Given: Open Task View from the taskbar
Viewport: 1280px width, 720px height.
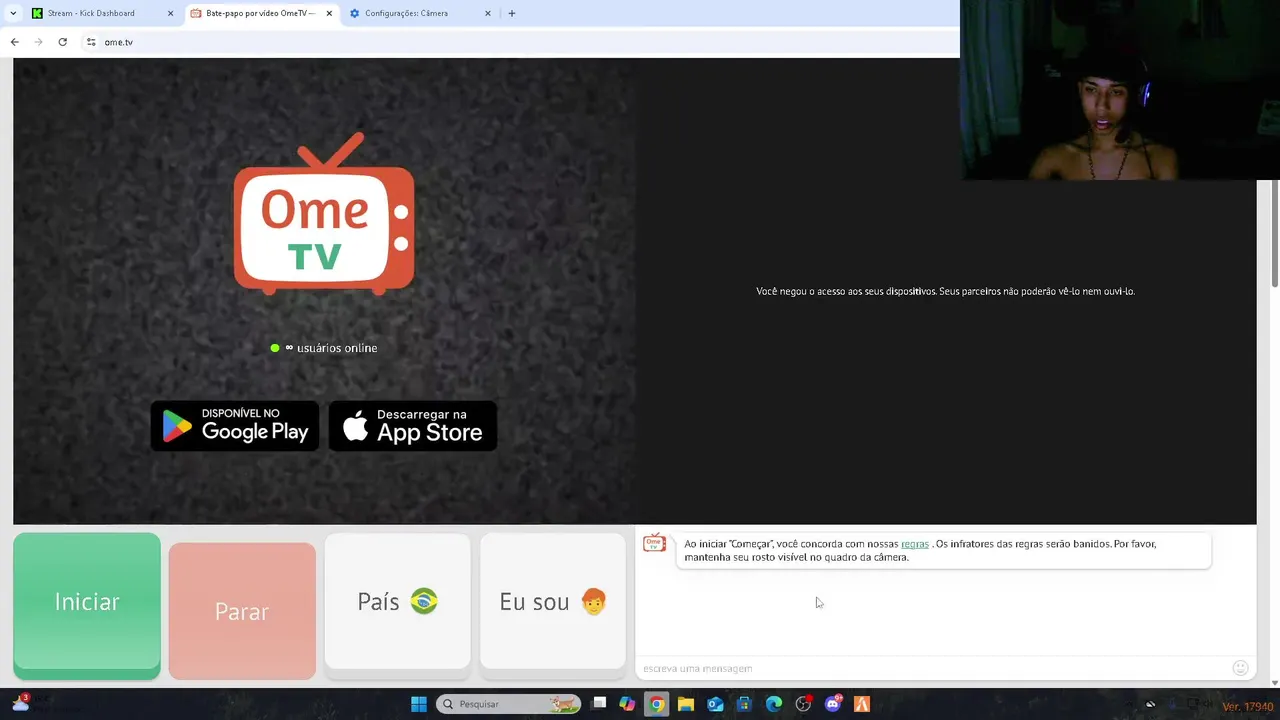Looking at the screenshot, I should pos(598,704).
